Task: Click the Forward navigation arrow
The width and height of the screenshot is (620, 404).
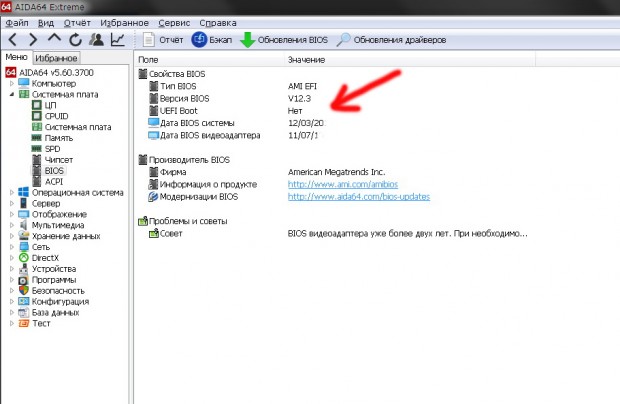Action: click(x=33, y=40)
